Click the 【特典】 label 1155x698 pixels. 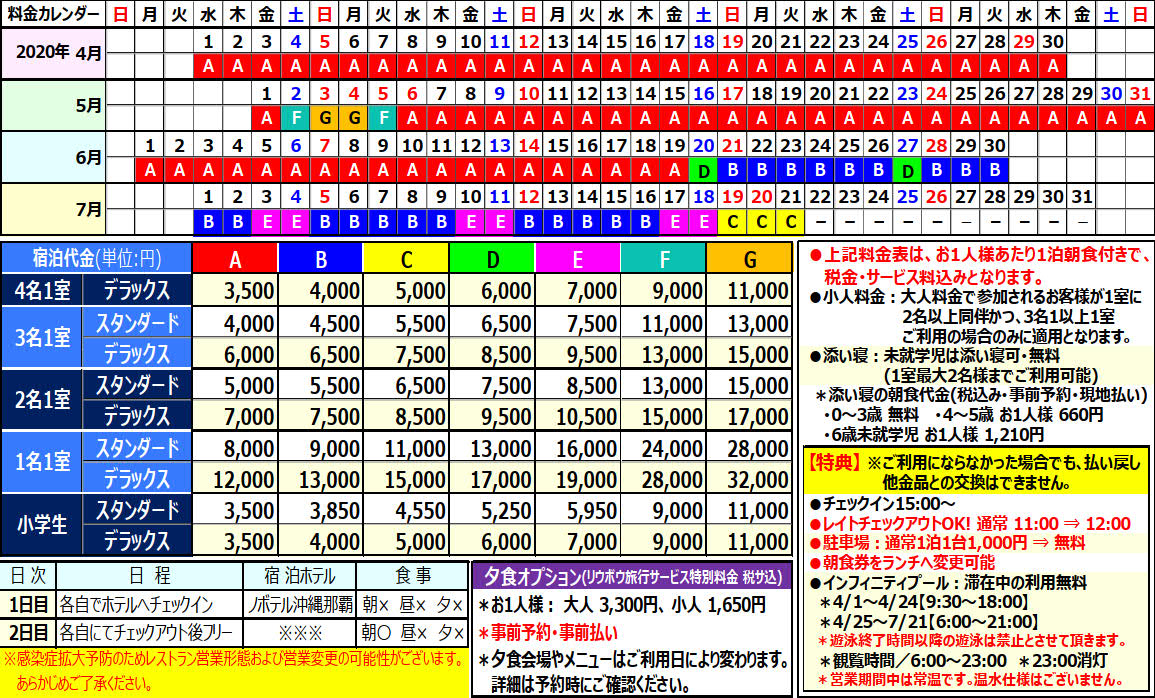click(832, 462)
